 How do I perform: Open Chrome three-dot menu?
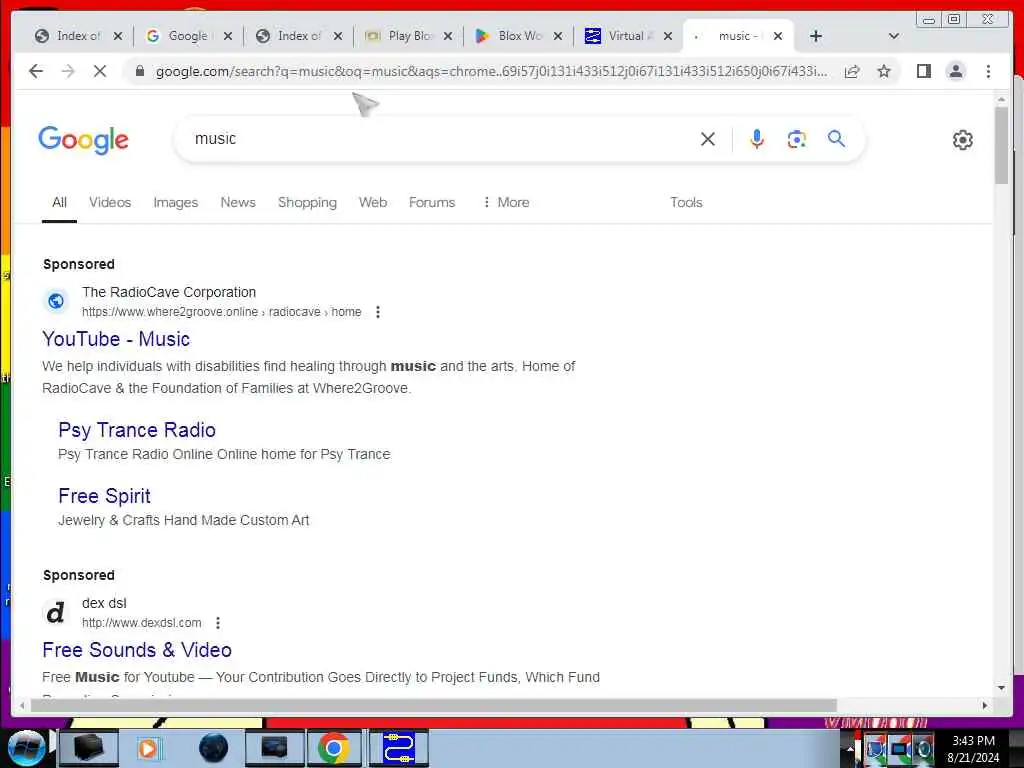988,71
